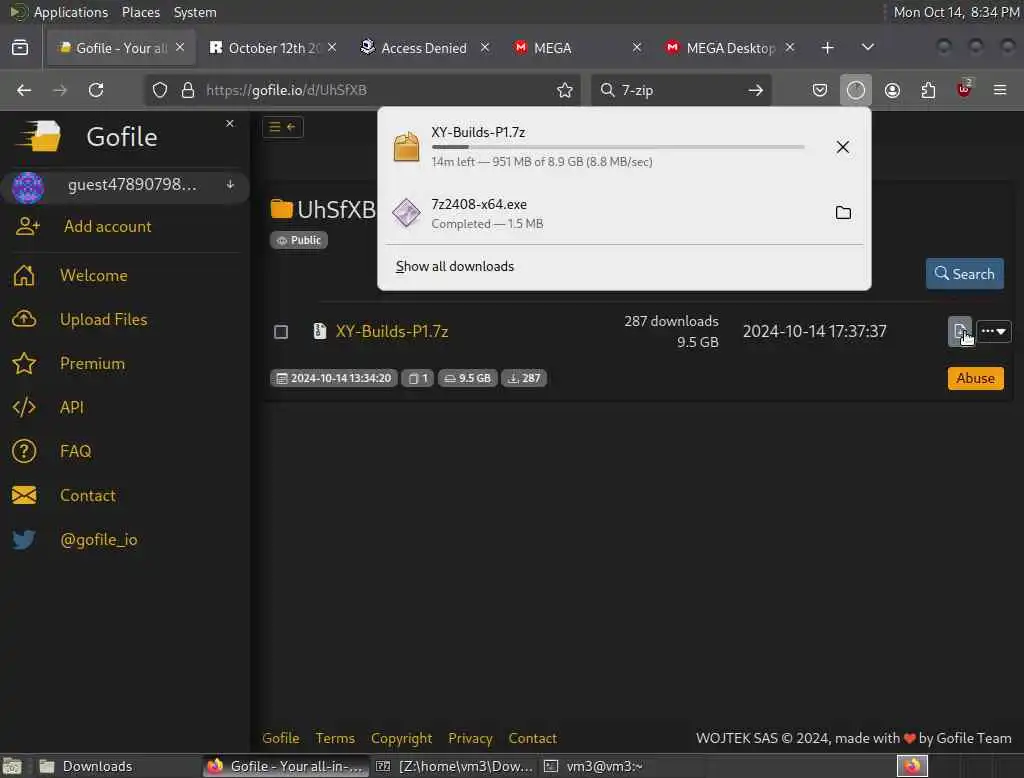Open the Privacy footer link
1024x778 pixels.
(x=470, y=738)
